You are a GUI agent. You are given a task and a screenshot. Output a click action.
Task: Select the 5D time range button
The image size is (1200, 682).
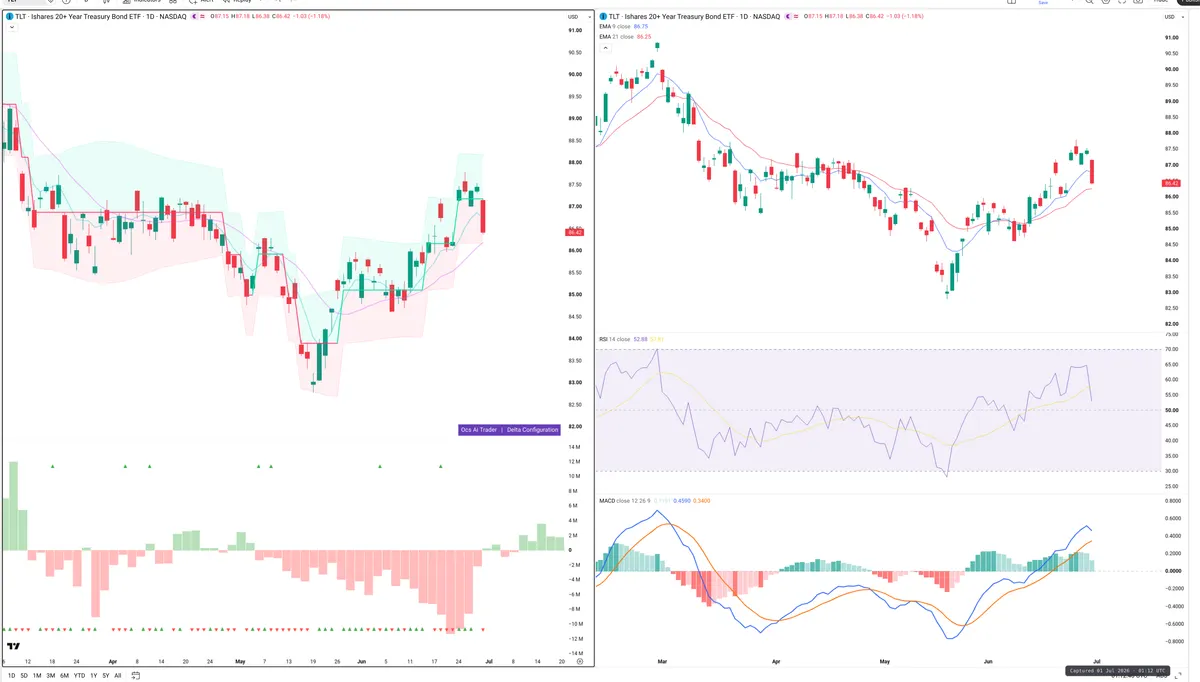pos(24,675)
